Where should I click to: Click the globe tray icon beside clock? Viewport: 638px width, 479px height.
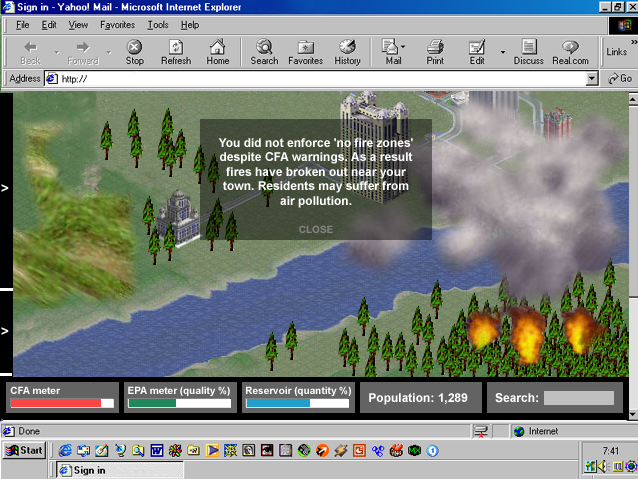(x=631, y=466)
